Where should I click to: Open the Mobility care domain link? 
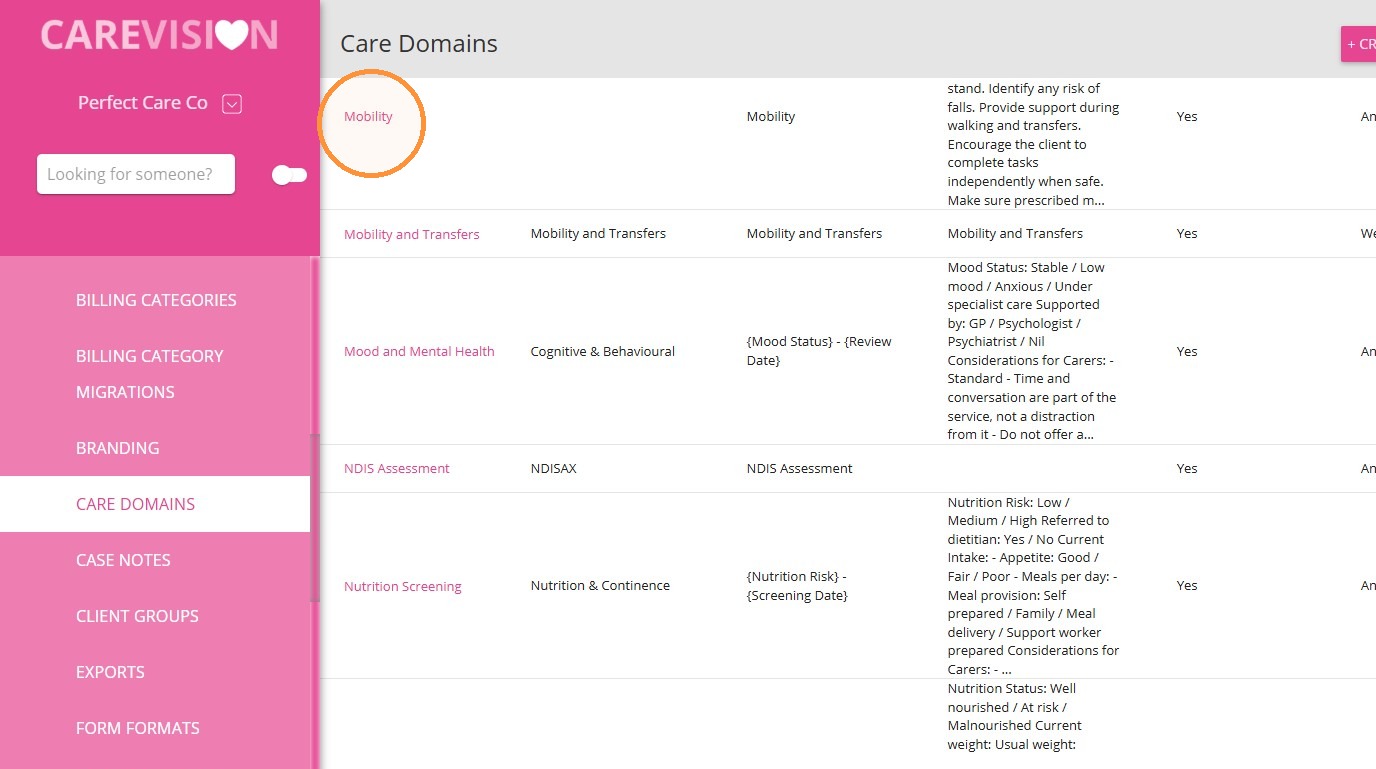pyautogui.click(x=368, y=117)
